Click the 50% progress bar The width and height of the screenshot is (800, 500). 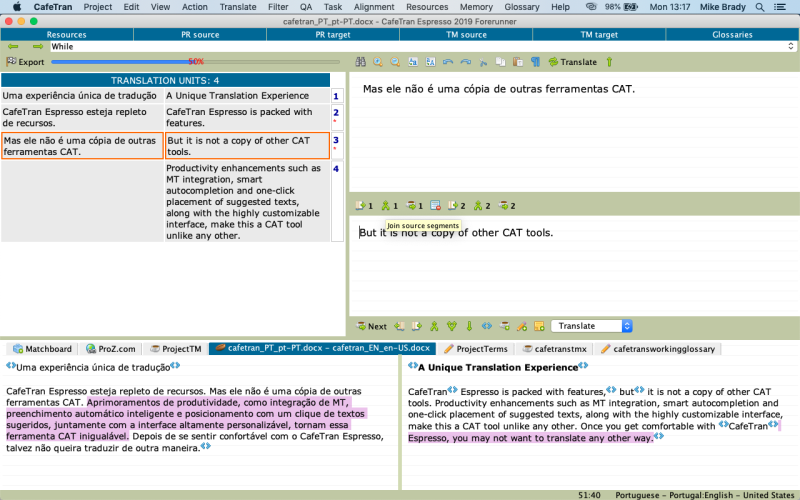click(x=195, y=62)
